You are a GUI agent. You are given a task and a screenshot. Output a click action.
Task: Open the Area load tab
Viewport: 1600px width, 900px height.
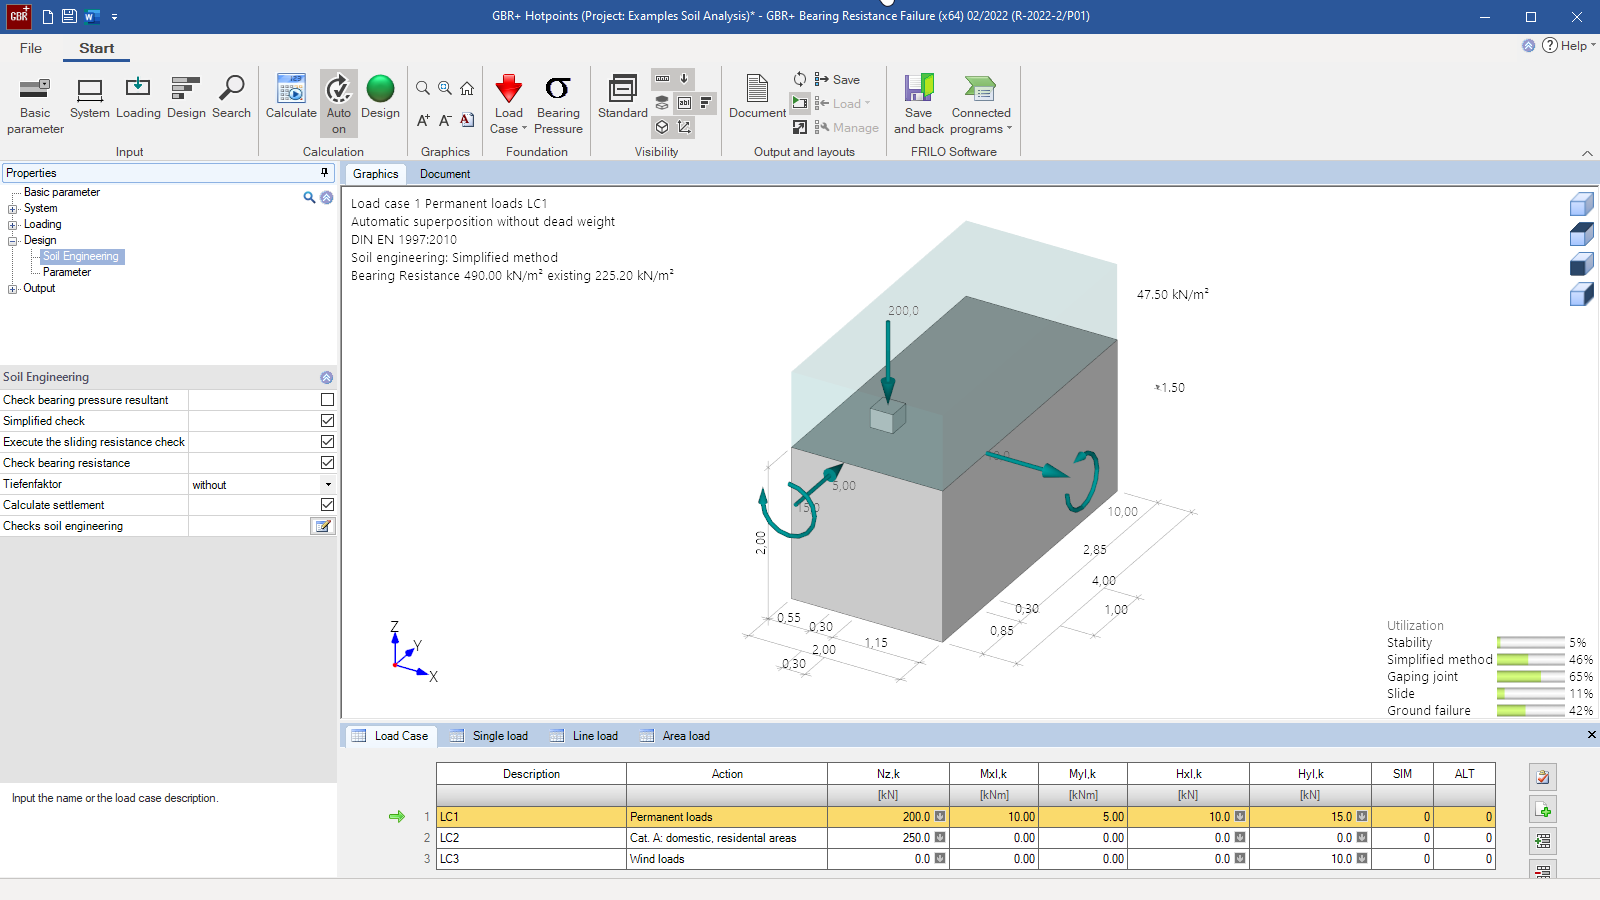[675, 736]
